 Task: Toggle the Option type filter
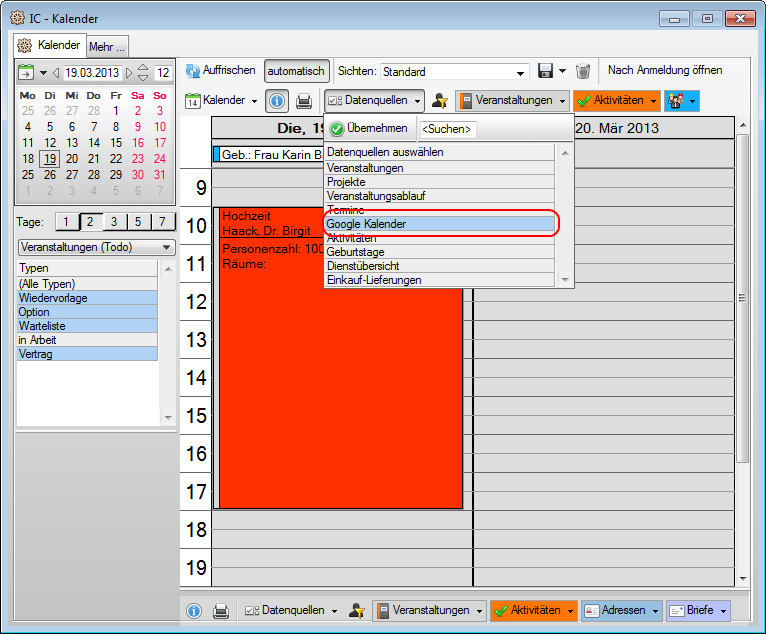(x=87, y=312)
